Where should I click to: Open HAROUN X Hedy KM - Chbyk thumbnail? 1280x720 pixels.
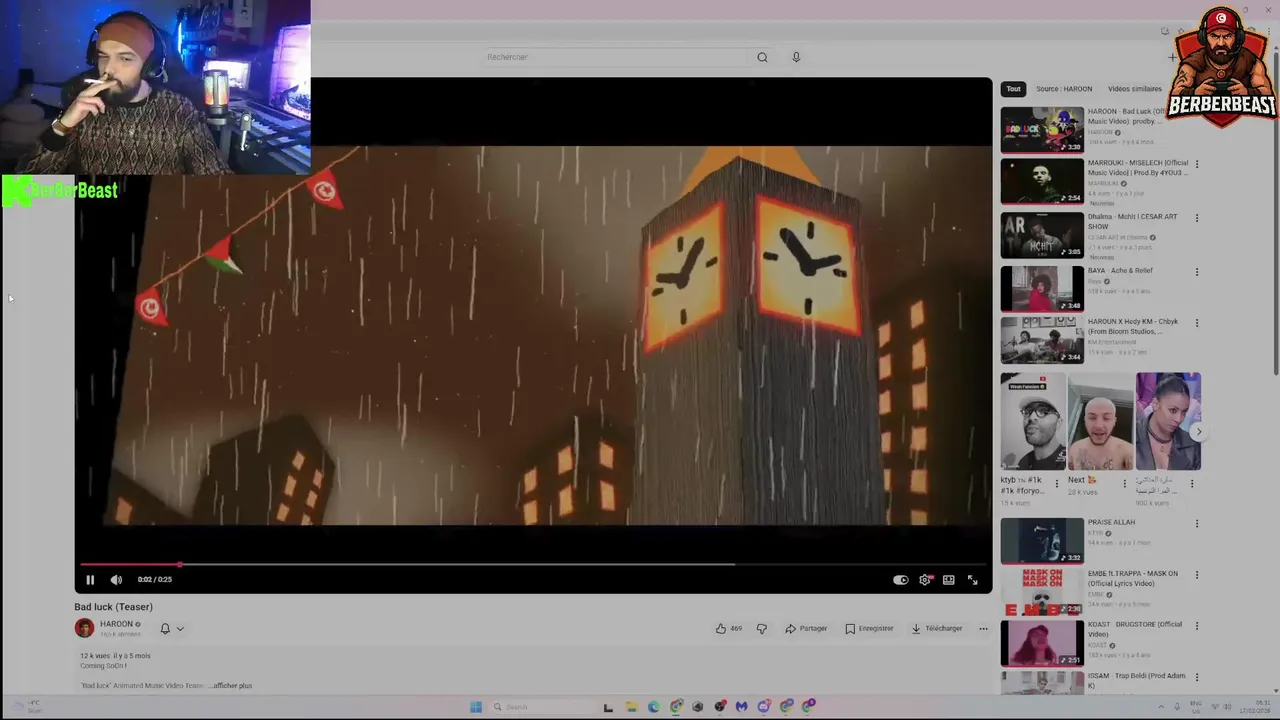[x=1042, y=340]
